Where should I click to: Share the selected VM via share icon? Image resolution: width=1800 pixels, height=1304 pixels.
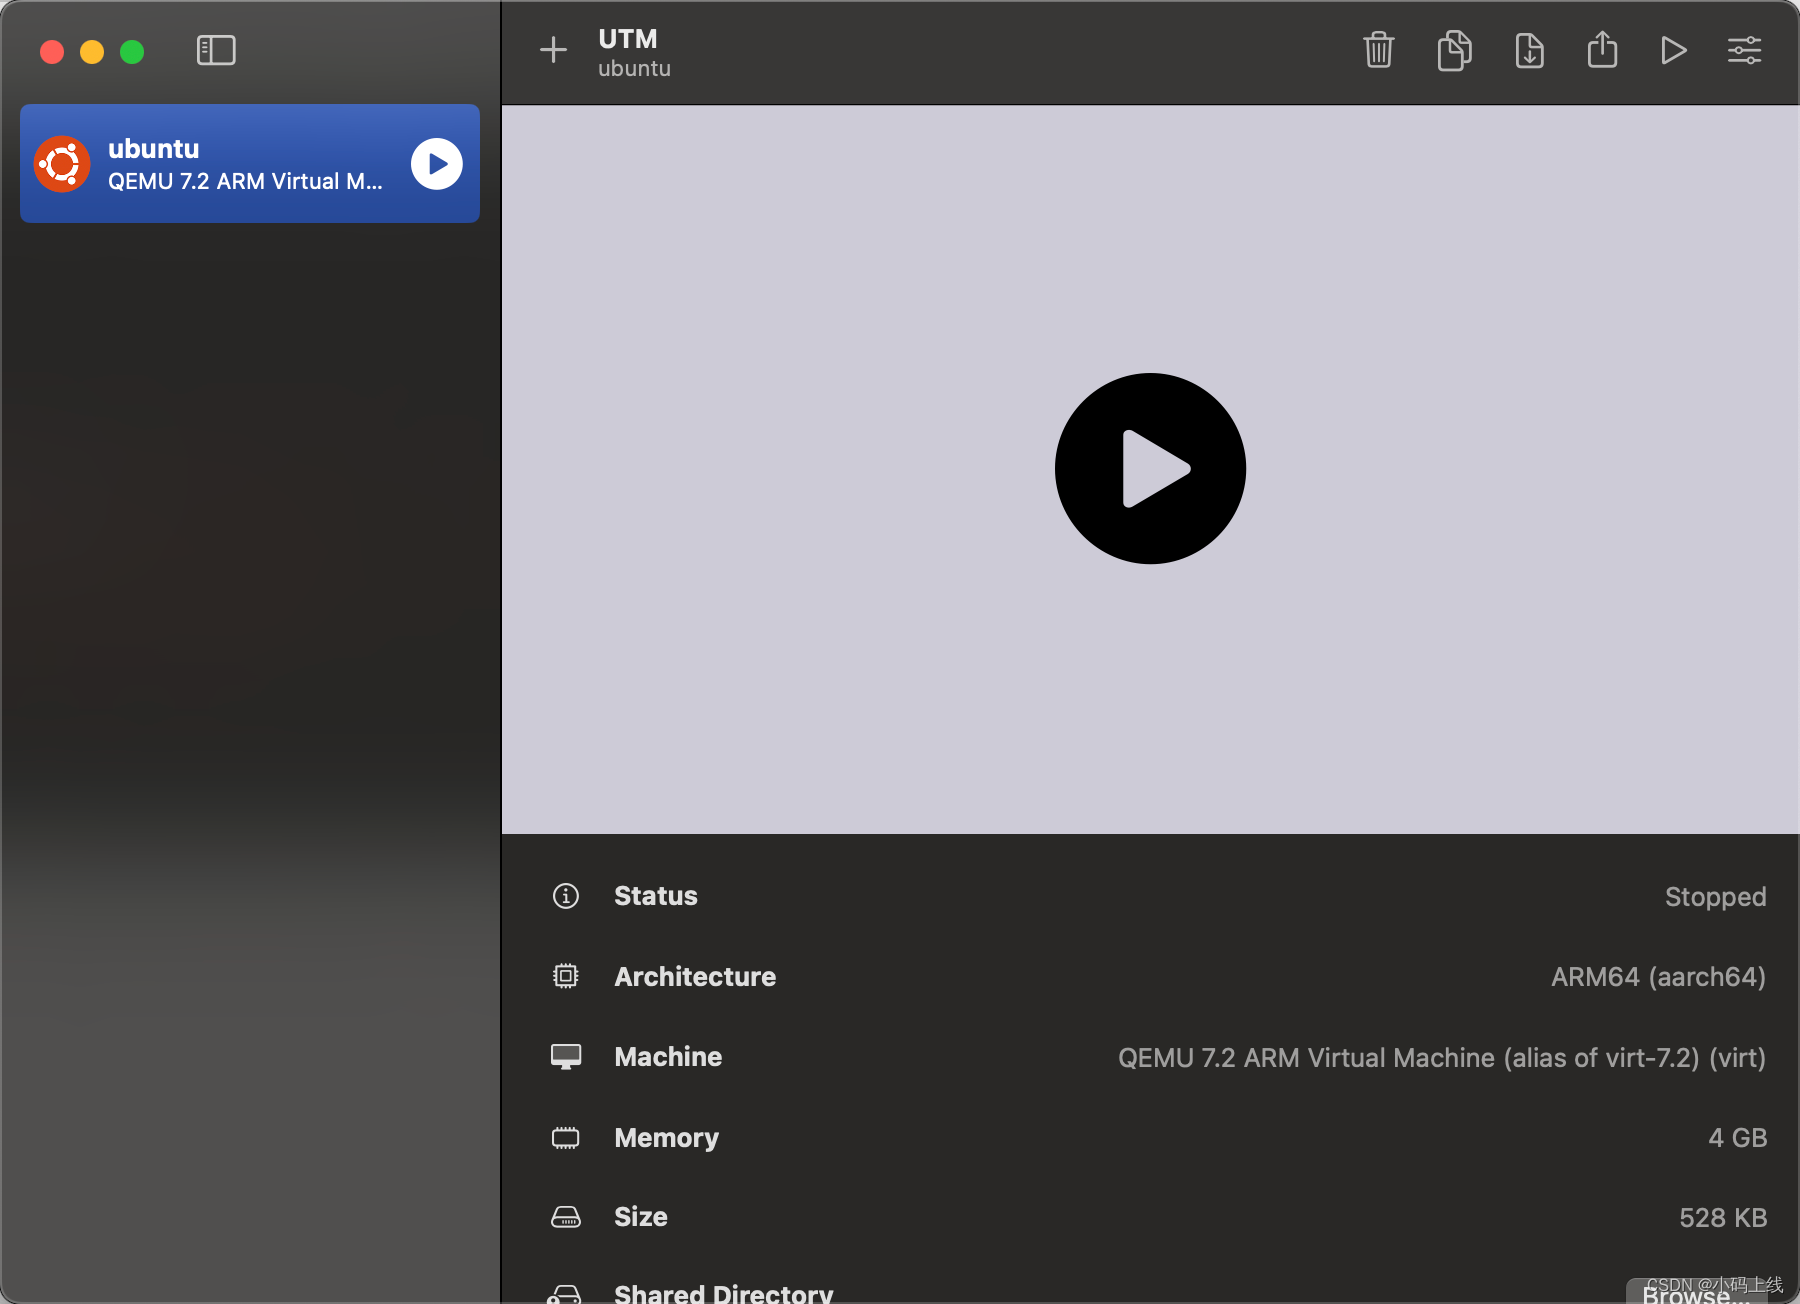pyautogui.click(x=1602, y=49)
